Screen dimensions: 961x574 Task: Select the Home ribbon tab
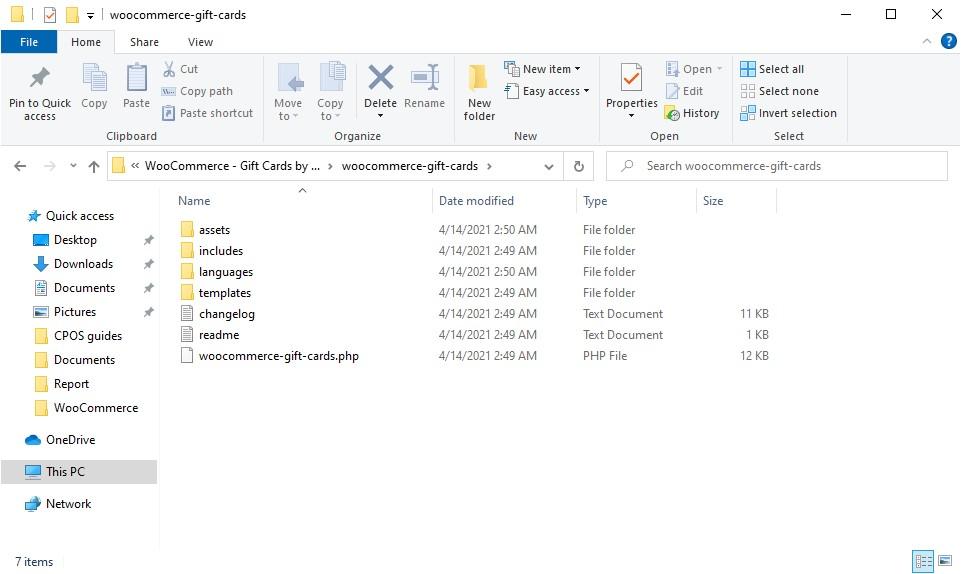[x=86, y=42]
